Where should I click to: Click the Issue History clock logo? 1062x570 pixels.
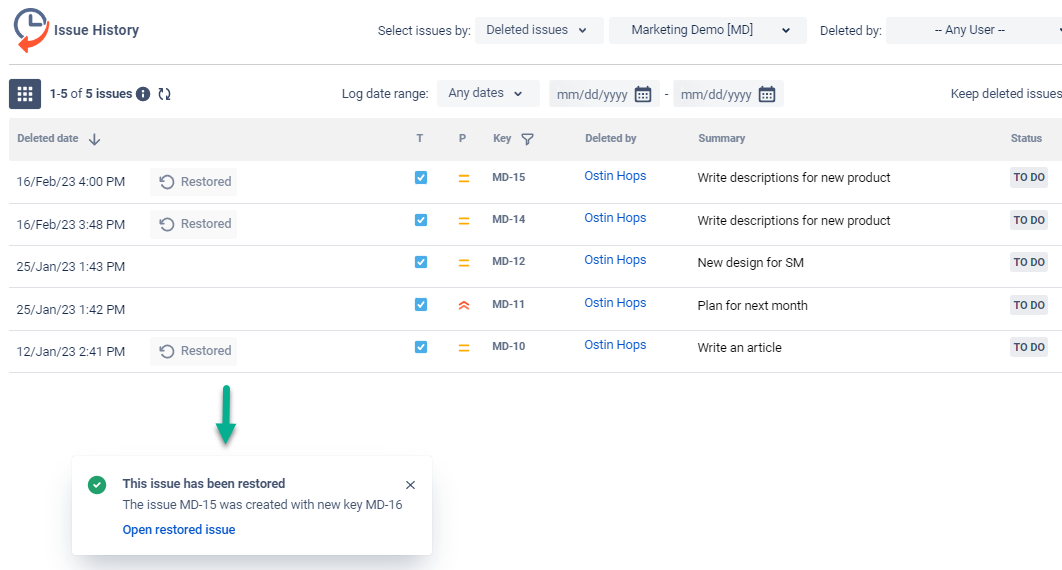31,30
